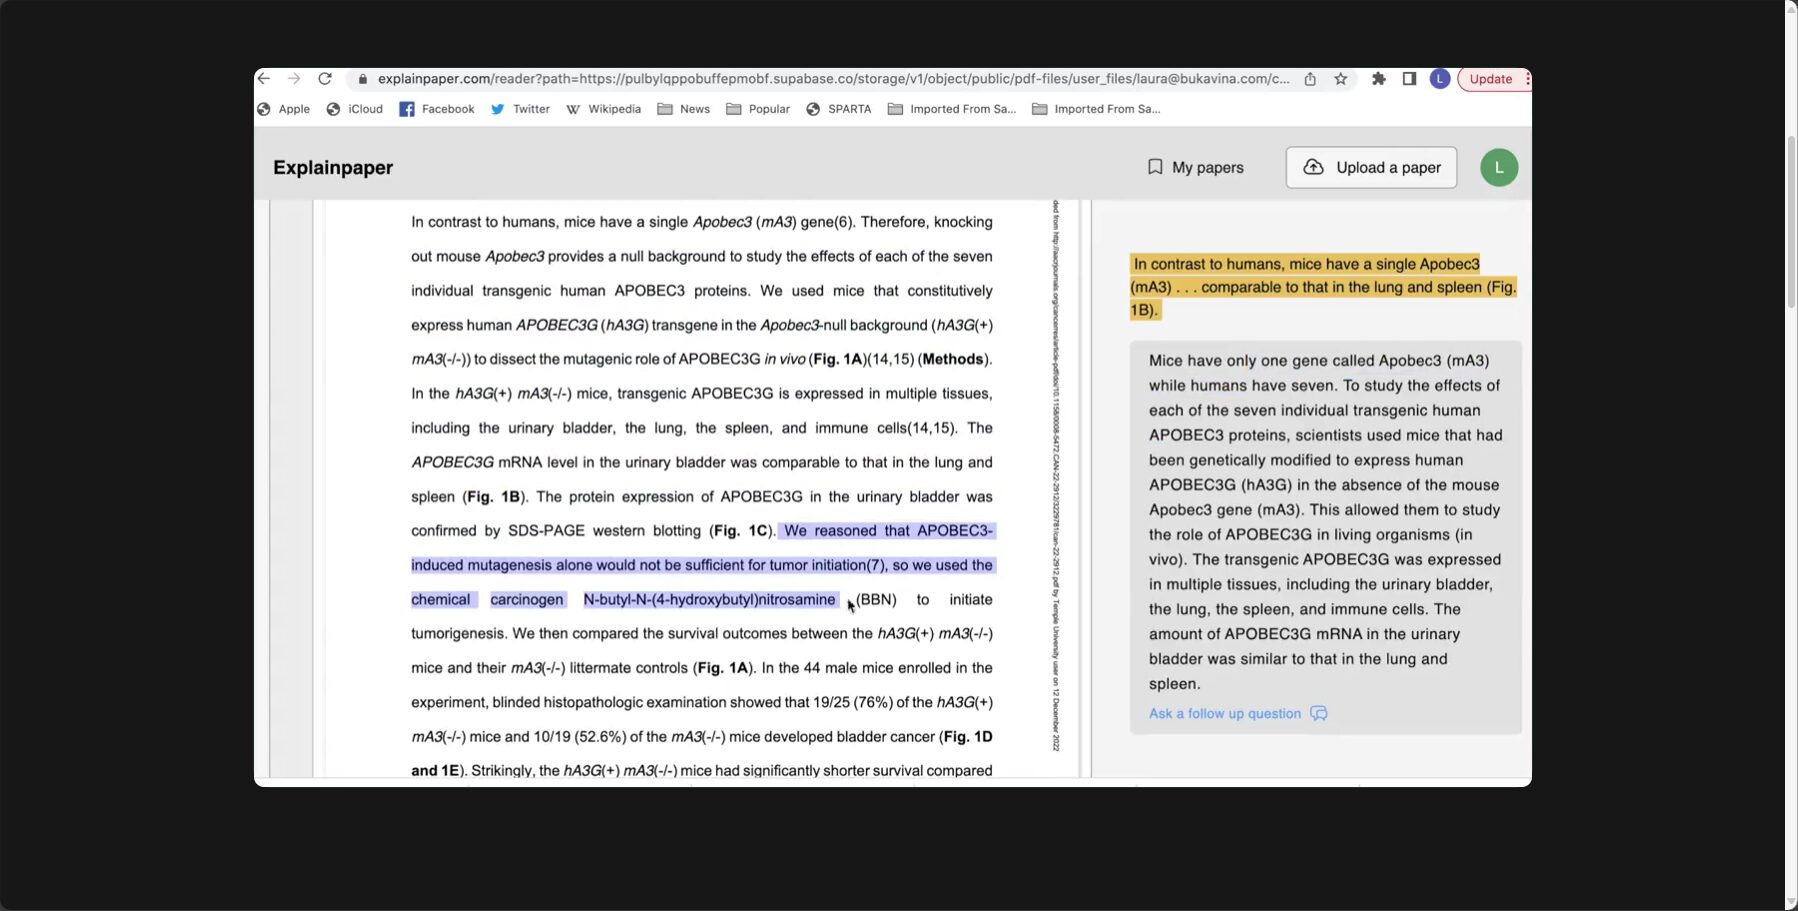Click highlighted sentence We reasoned that APOBEC3-
The height and width of the screenshot is (911, 1798).
[888, 531]
